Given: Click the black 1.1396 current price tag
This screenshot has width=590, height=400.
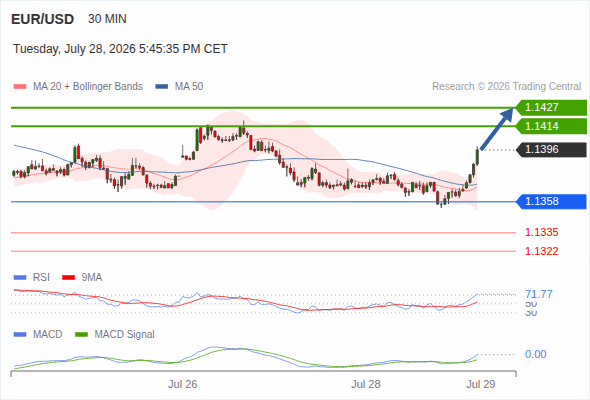Looking at the screenshot, I should [x=551, y=150].
